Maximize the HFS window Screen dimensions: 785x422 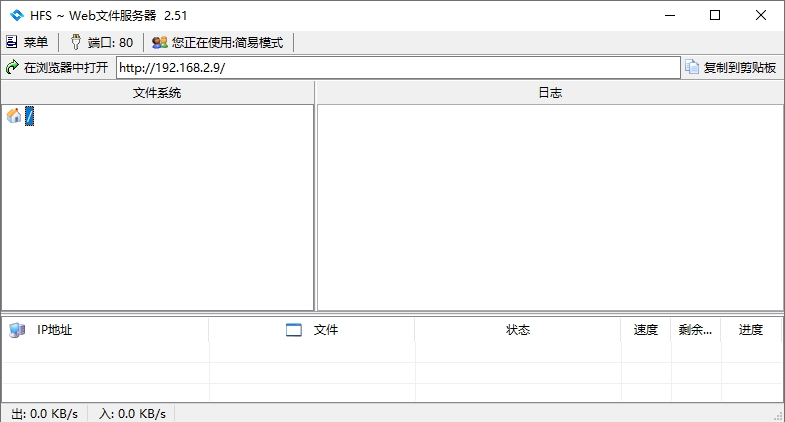[x=715, y=16]
